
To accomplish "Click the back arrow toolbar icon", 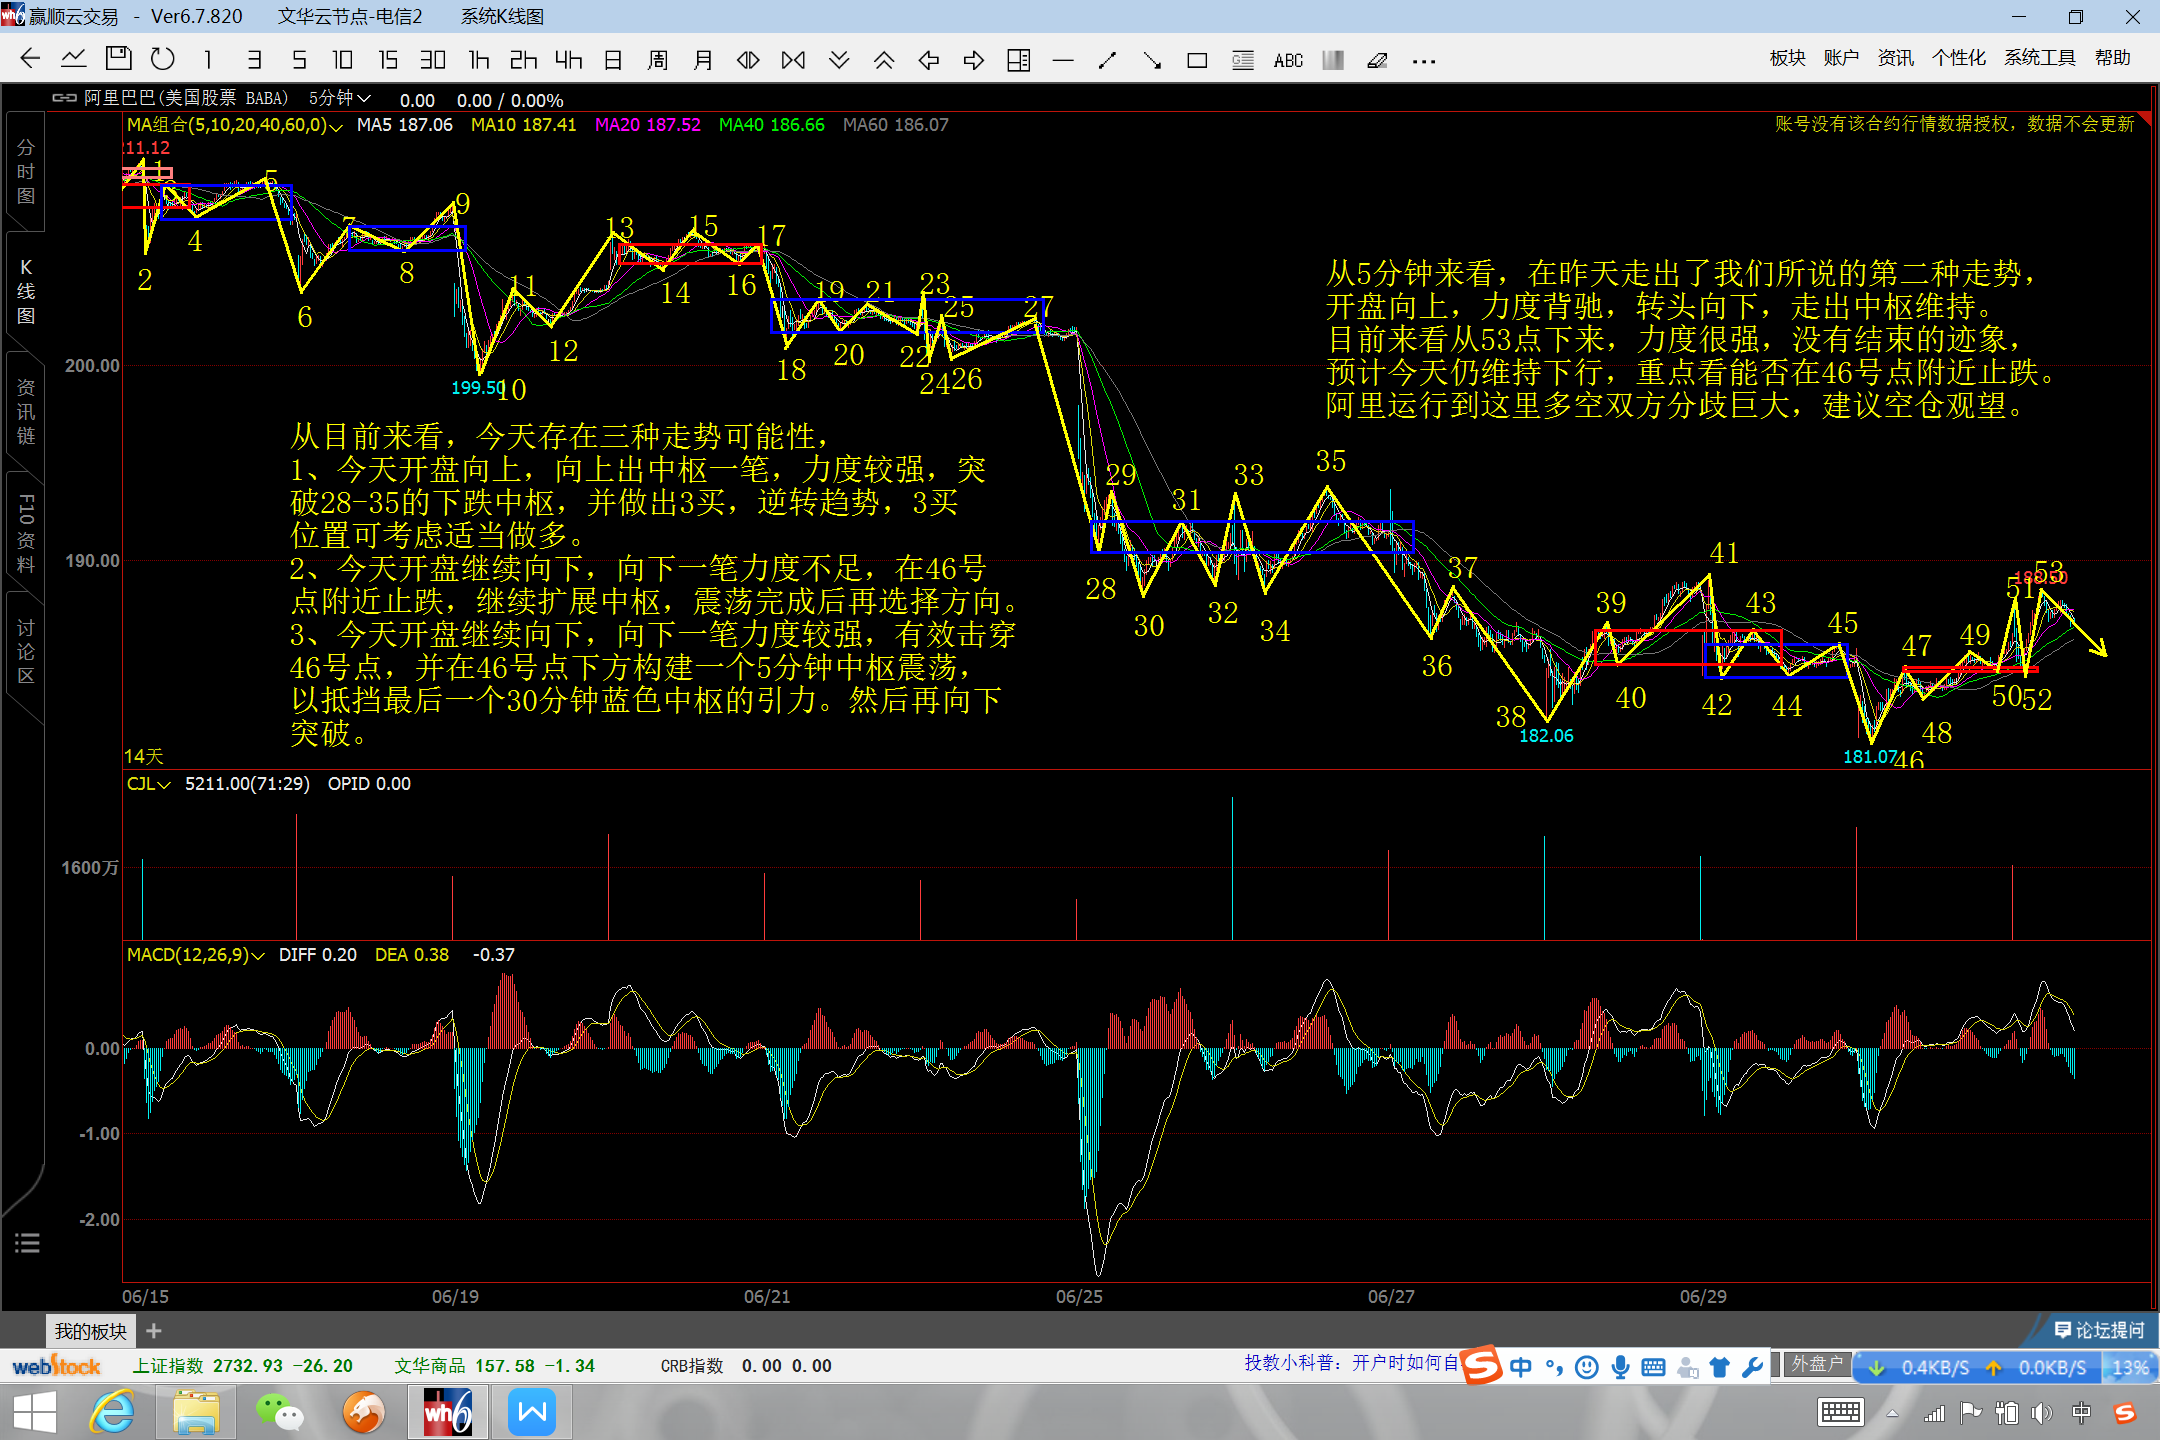I will [x=30, y=59].
